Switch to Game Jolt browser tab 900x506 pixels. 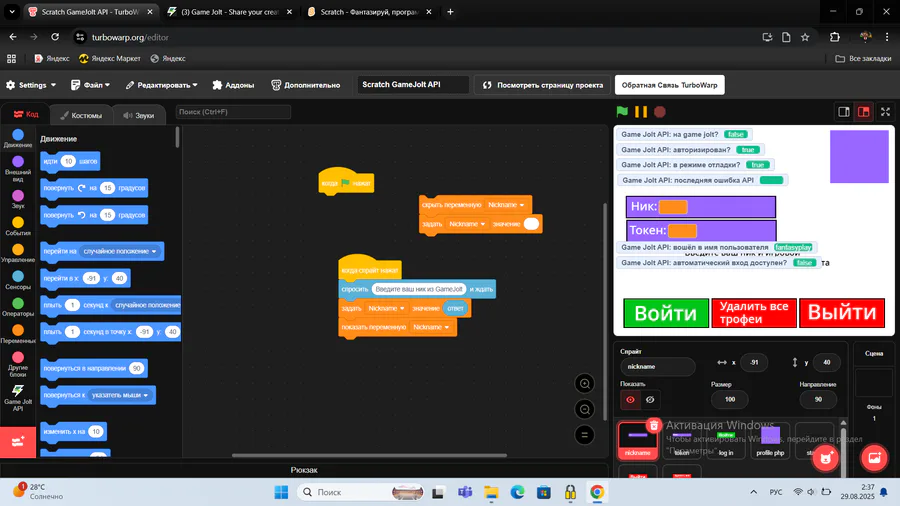[x=228, y=11]
